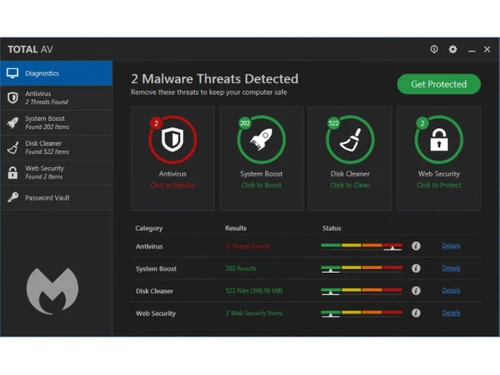Click the System Boost rocket circle icon
The image size is (500, 375).
261,140
